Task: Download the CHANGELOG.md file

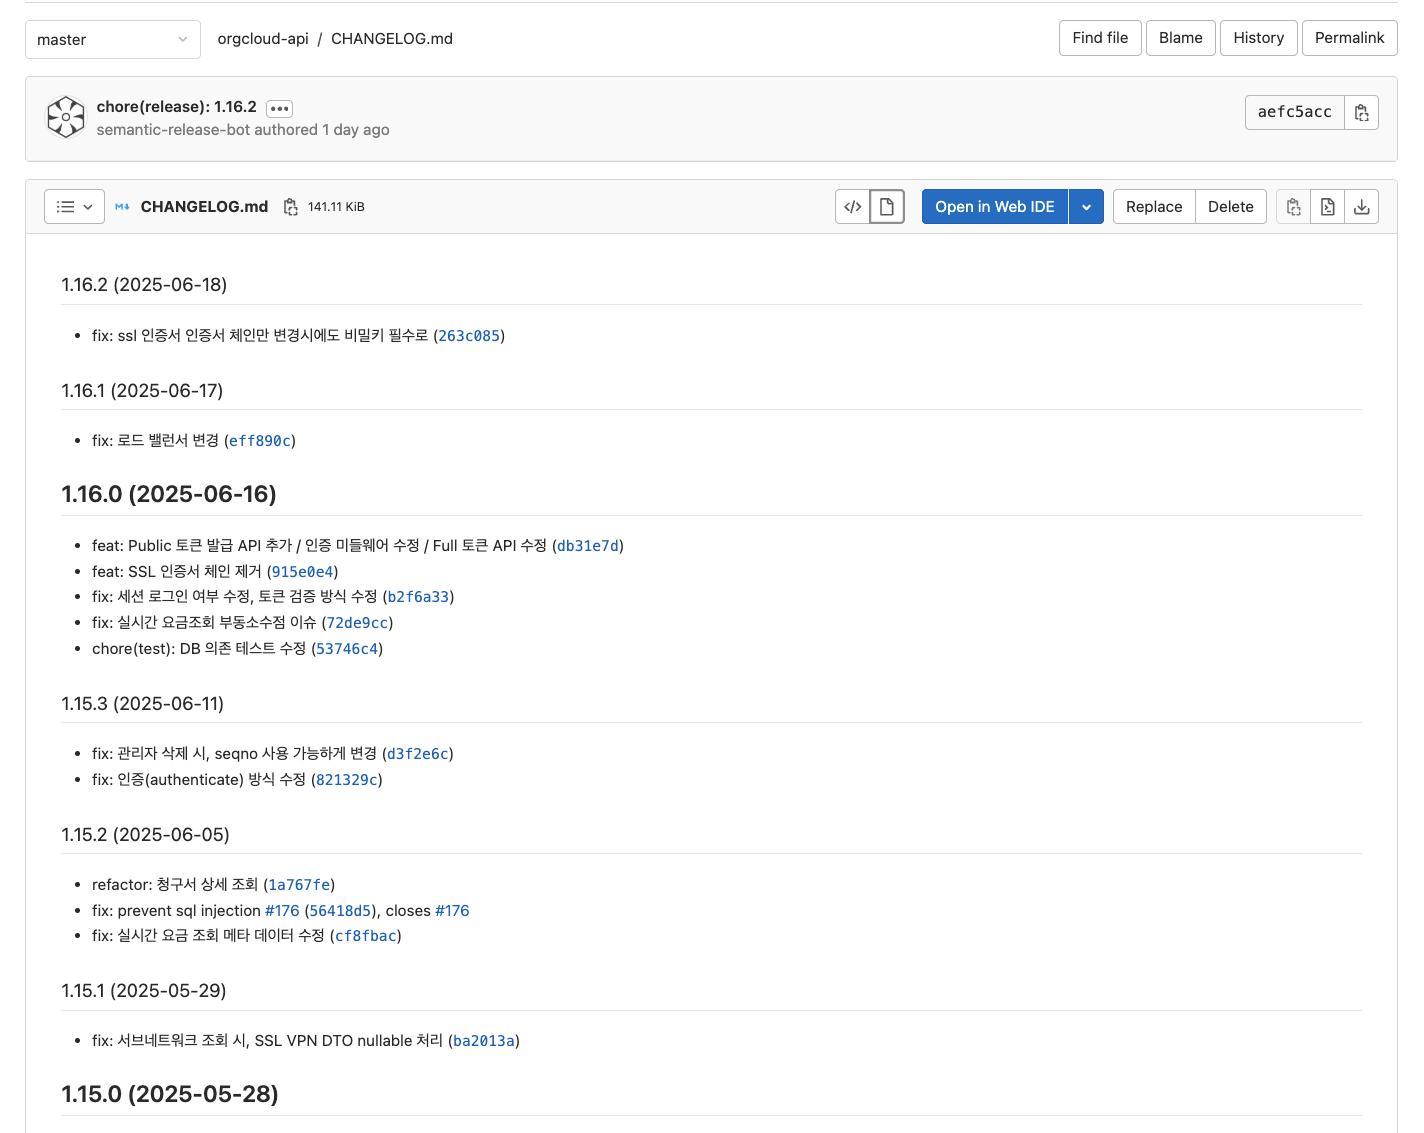Action: [x=1361, y=207]
